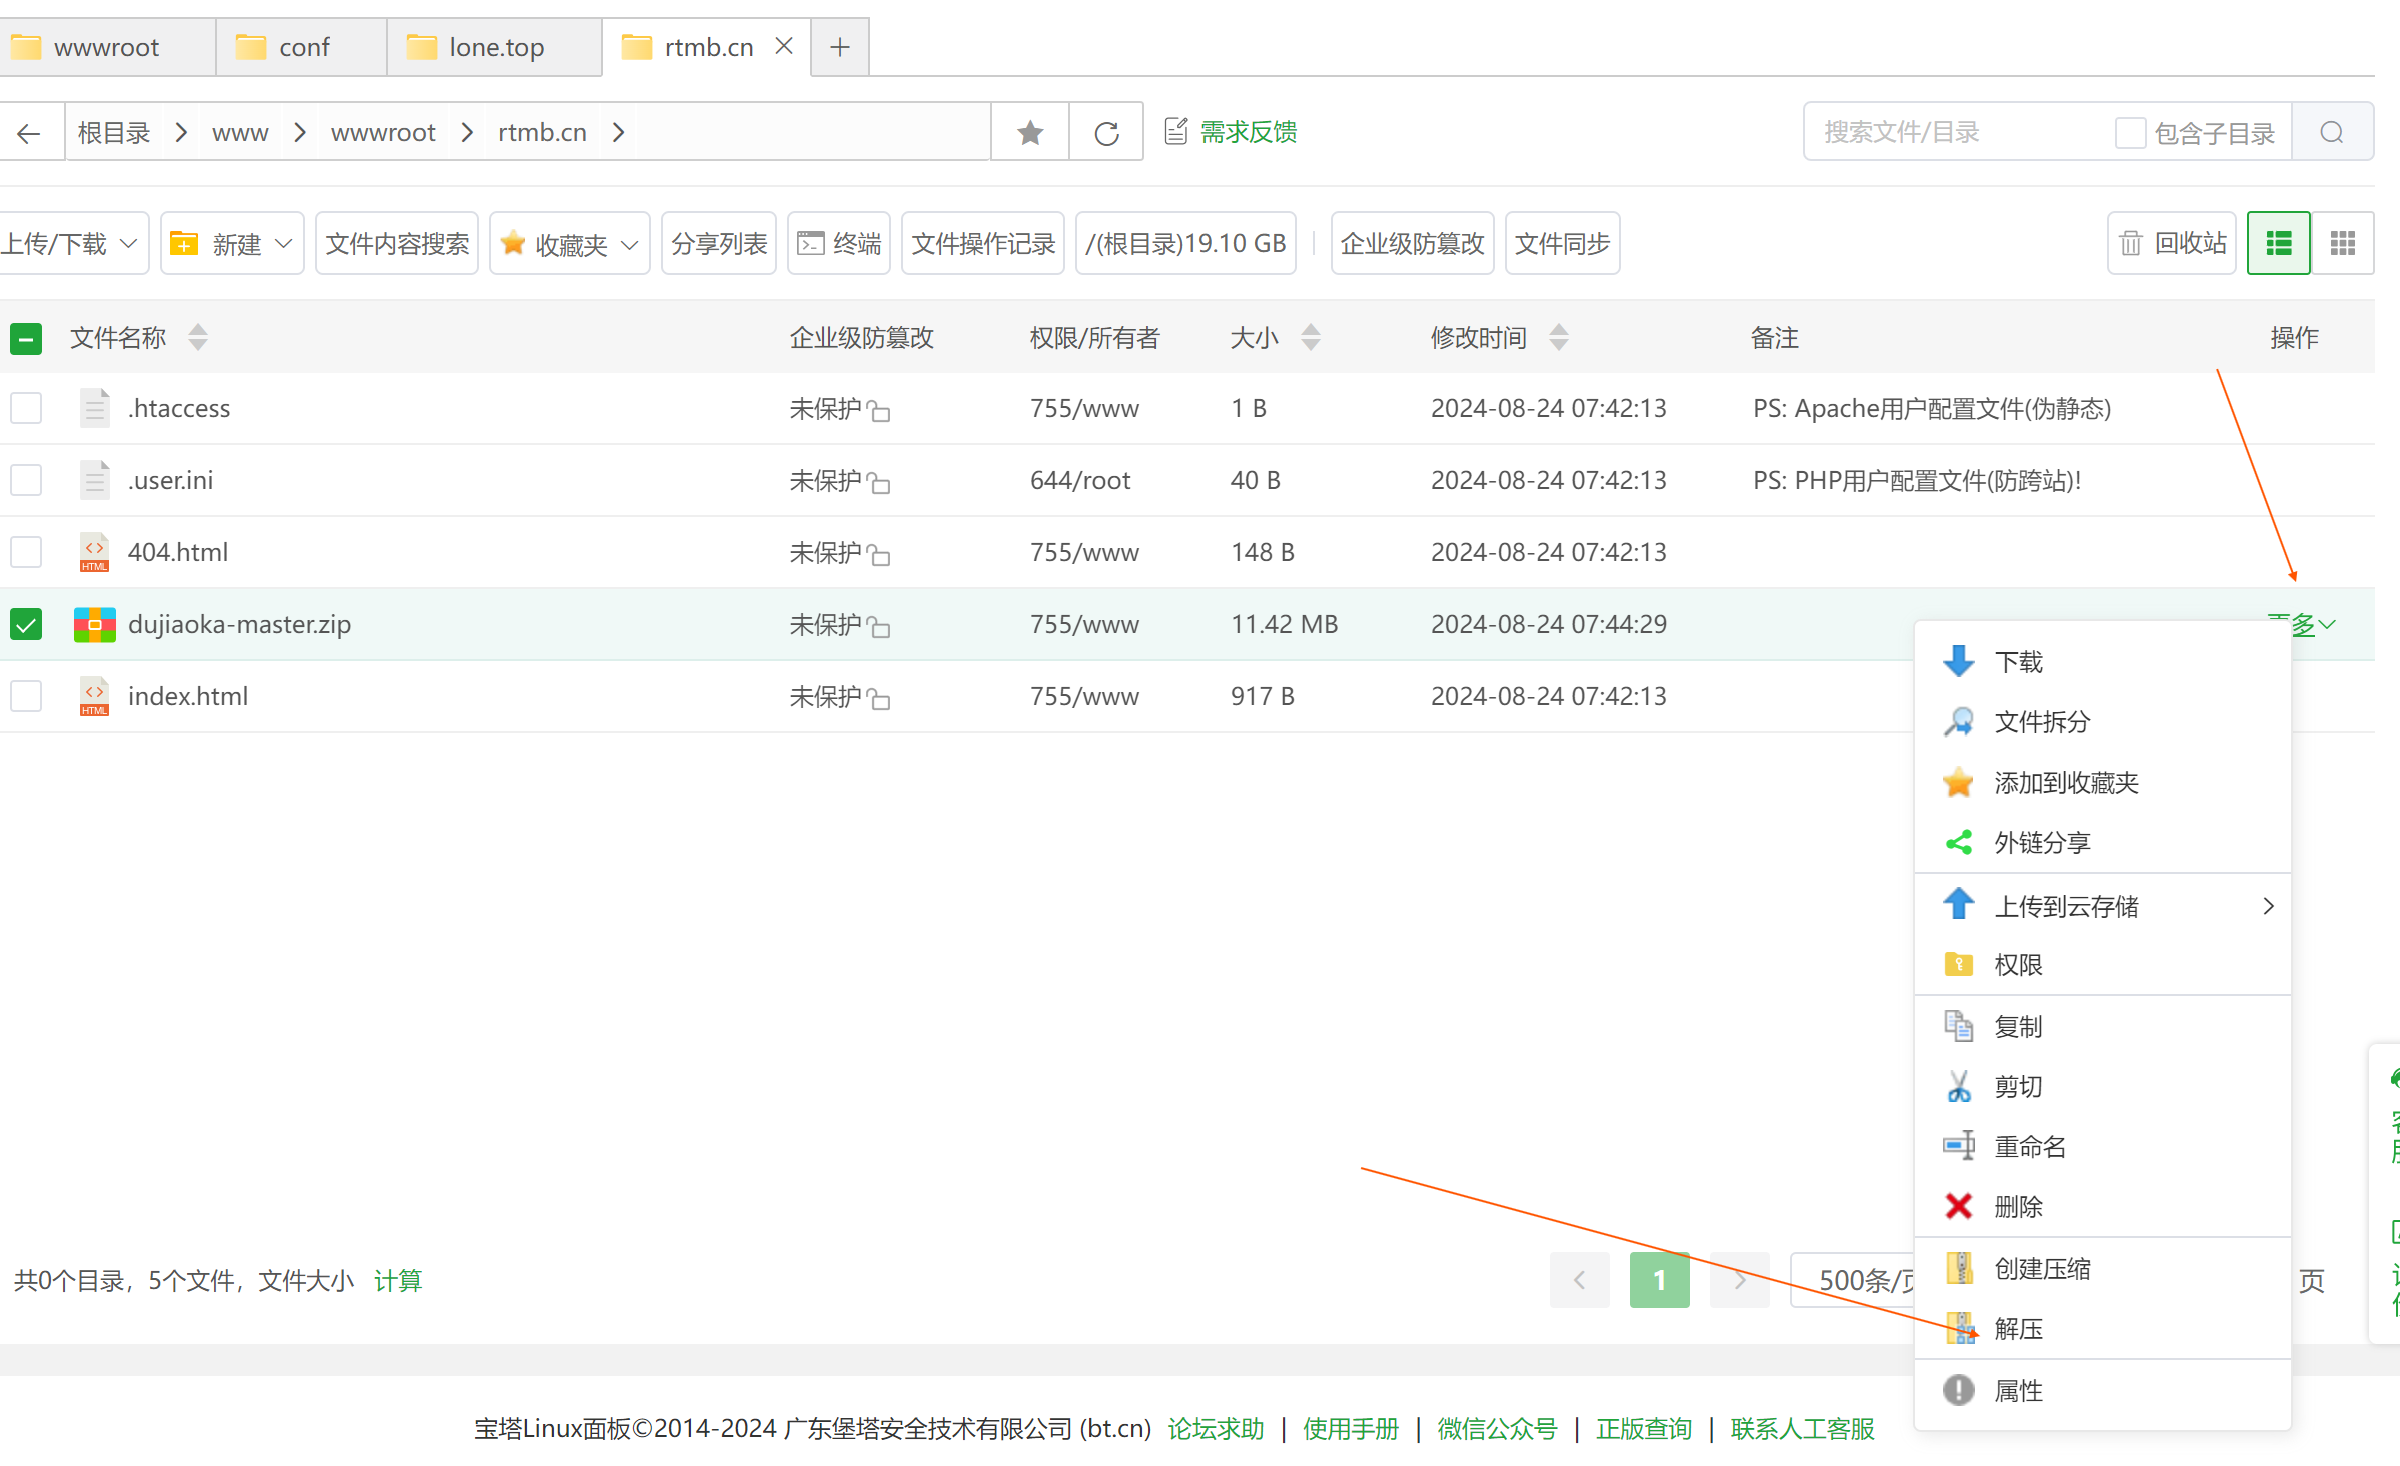Select 解压 from the context menu
2400x1466 pixels.
pos(2018,1328)
